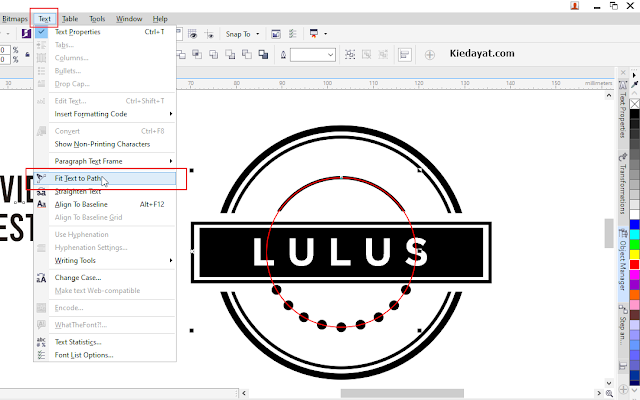Image resolution: width=640 pixels, height=400 pixels.
Task: Pick the blue palette swatch
Action: tap(634, 224)
